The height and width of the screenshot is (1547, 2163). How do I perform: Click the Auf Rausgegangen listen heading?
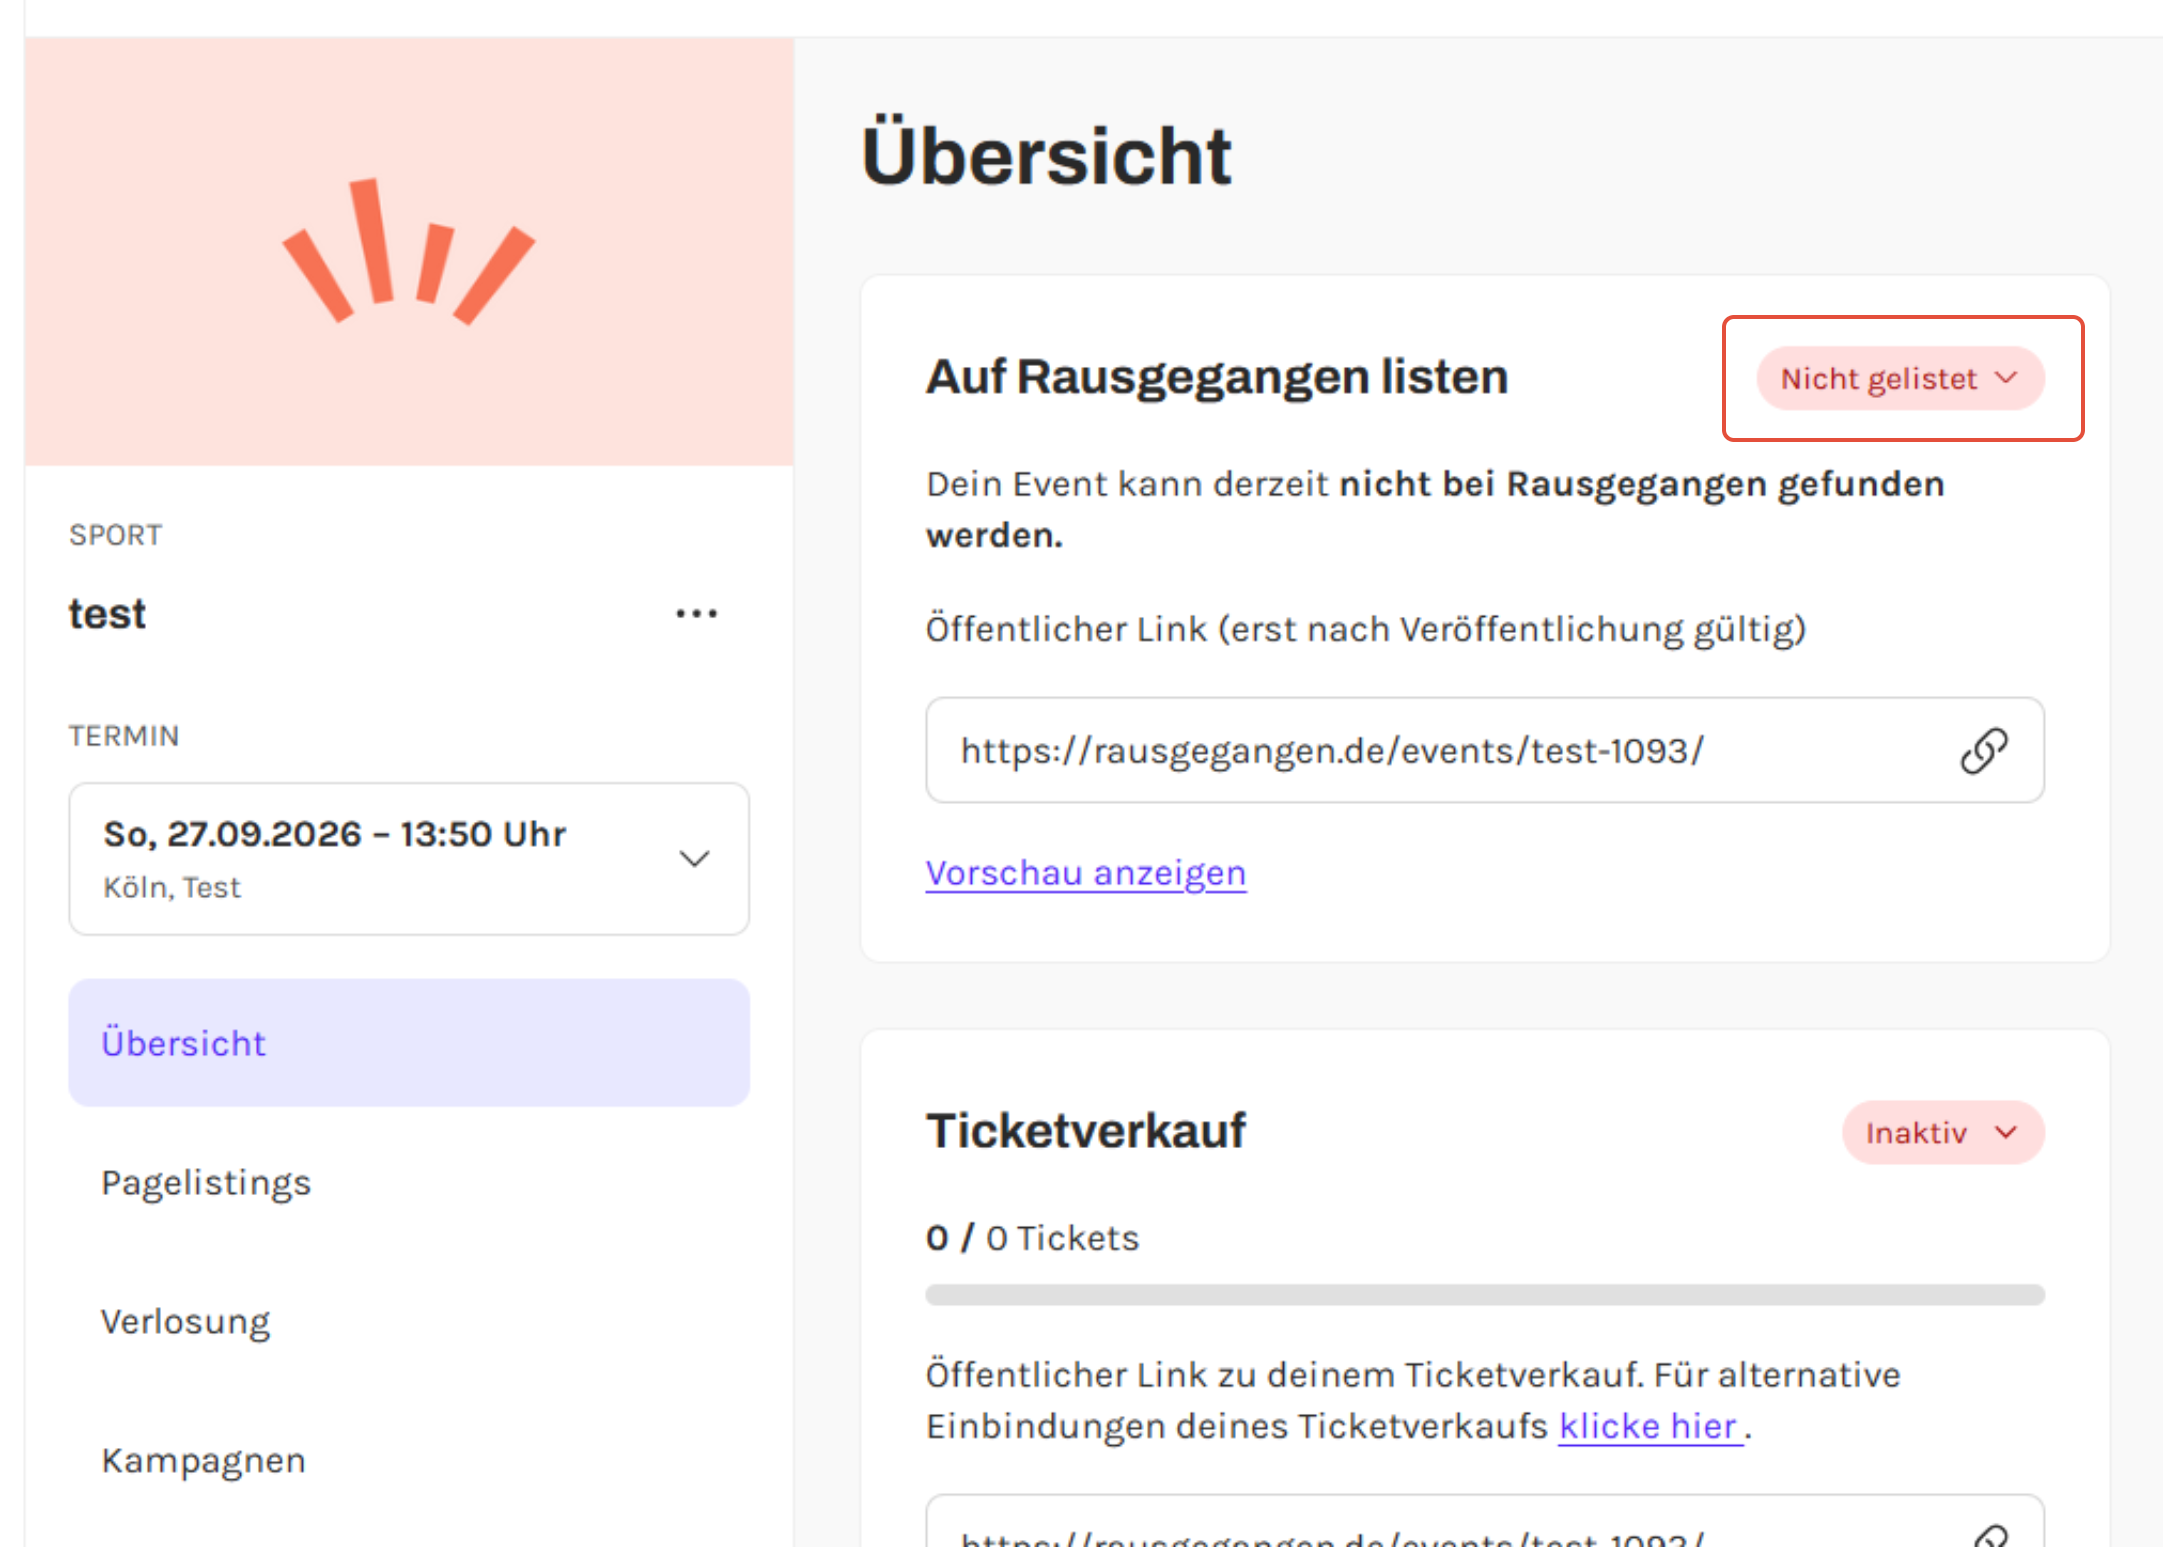1216,377
